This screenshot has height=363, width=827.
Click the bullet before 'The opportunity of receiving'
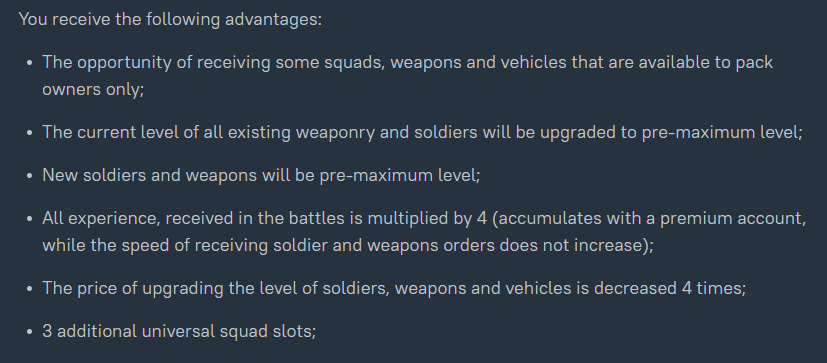(x=30, y=63)
